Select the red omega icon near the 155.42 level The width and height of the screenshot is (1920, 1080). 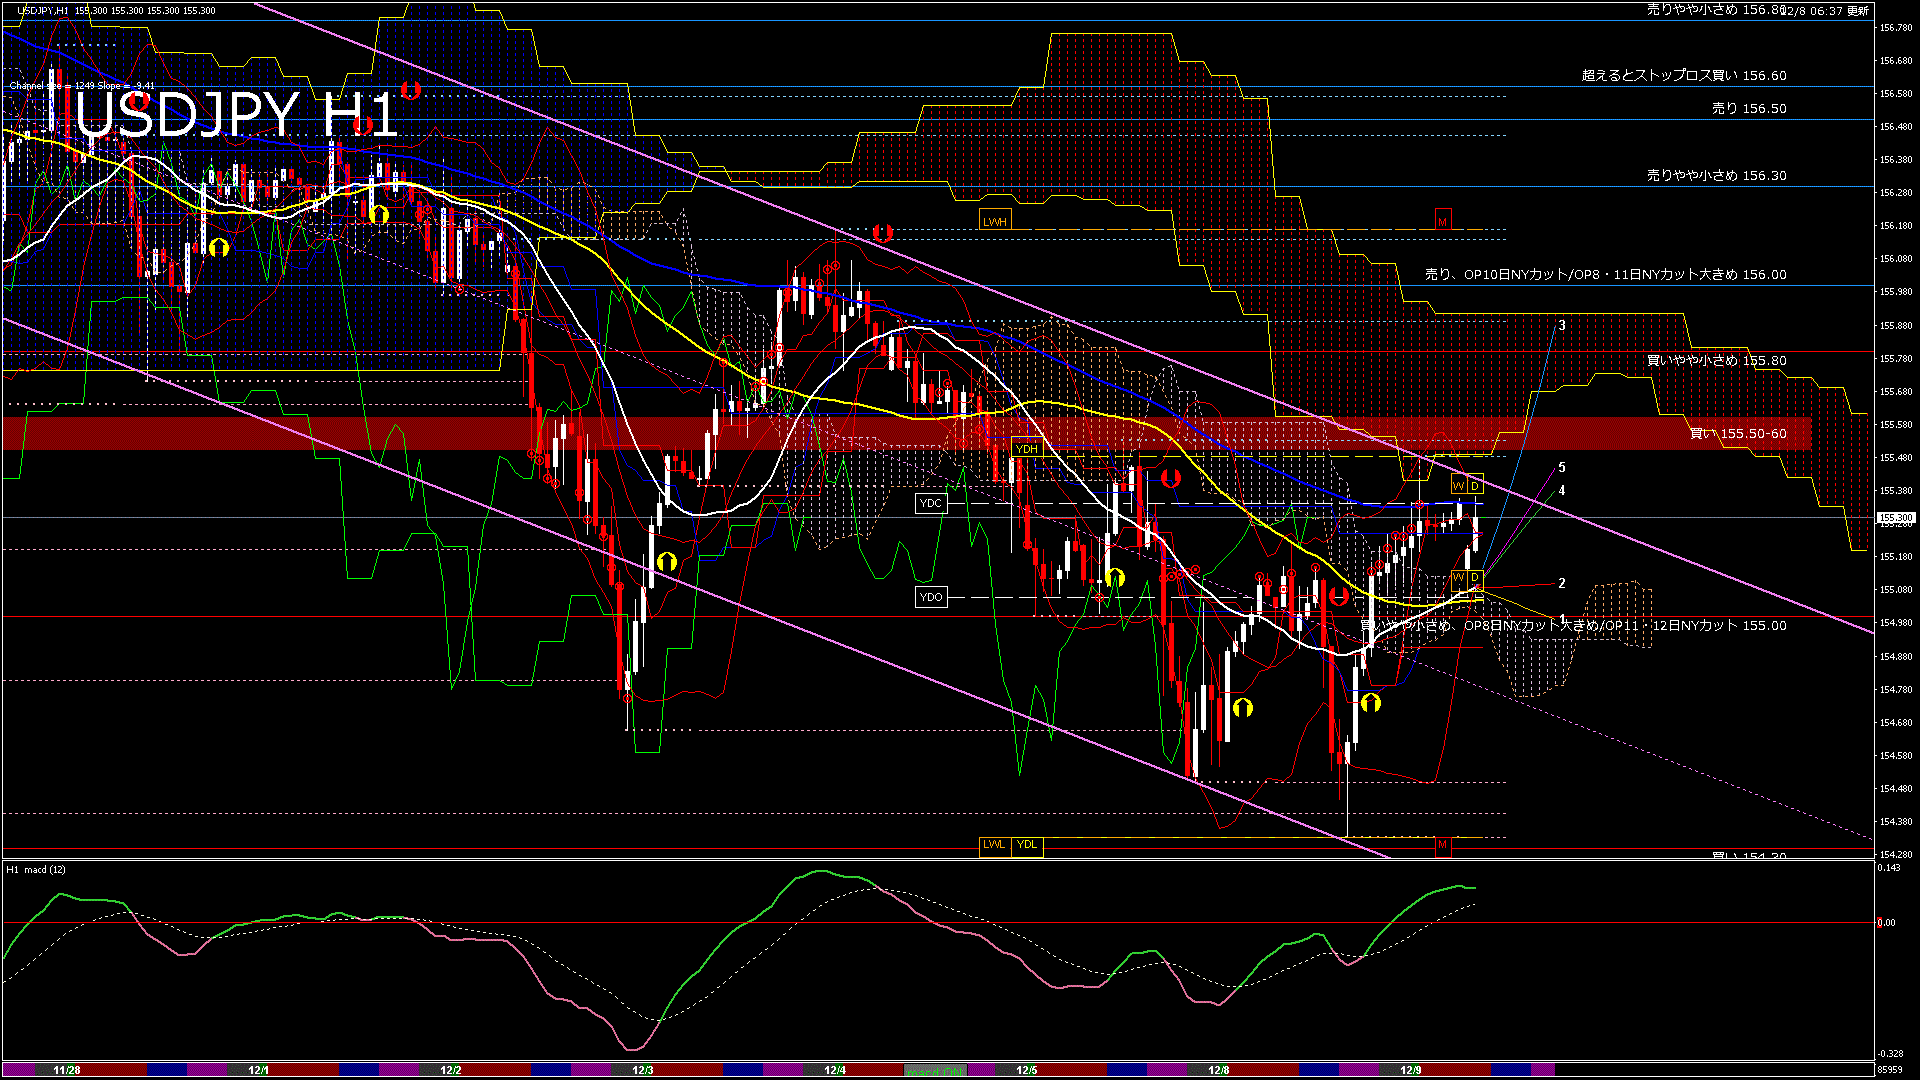[x=1170, y=478]
